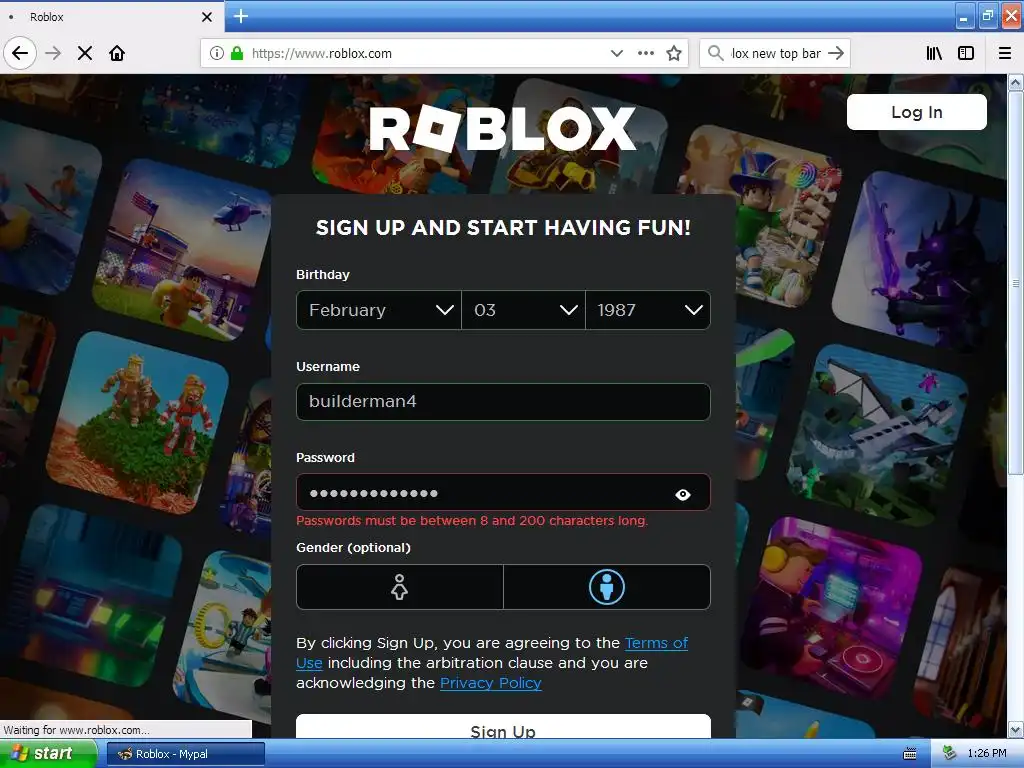Close the Roblox tab
The image size is (1024, 768).
click(207, 17)
